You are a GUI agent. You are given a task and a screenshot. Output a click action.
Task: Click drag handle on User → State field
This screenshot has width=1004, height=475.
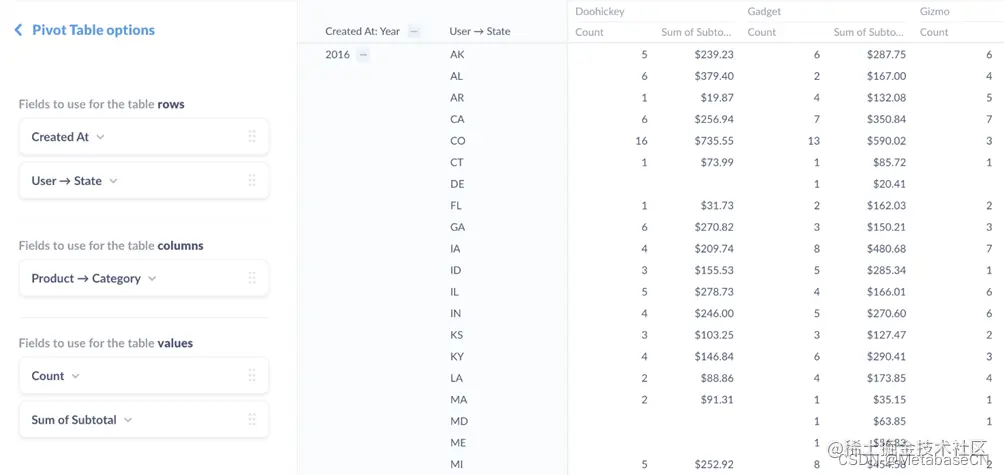251,181
